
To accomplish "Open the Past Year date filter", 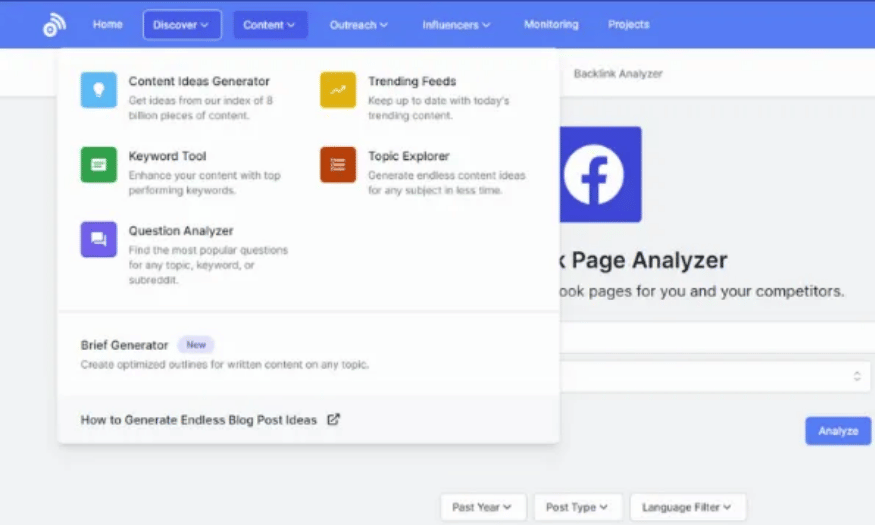I will click(483, 507).
